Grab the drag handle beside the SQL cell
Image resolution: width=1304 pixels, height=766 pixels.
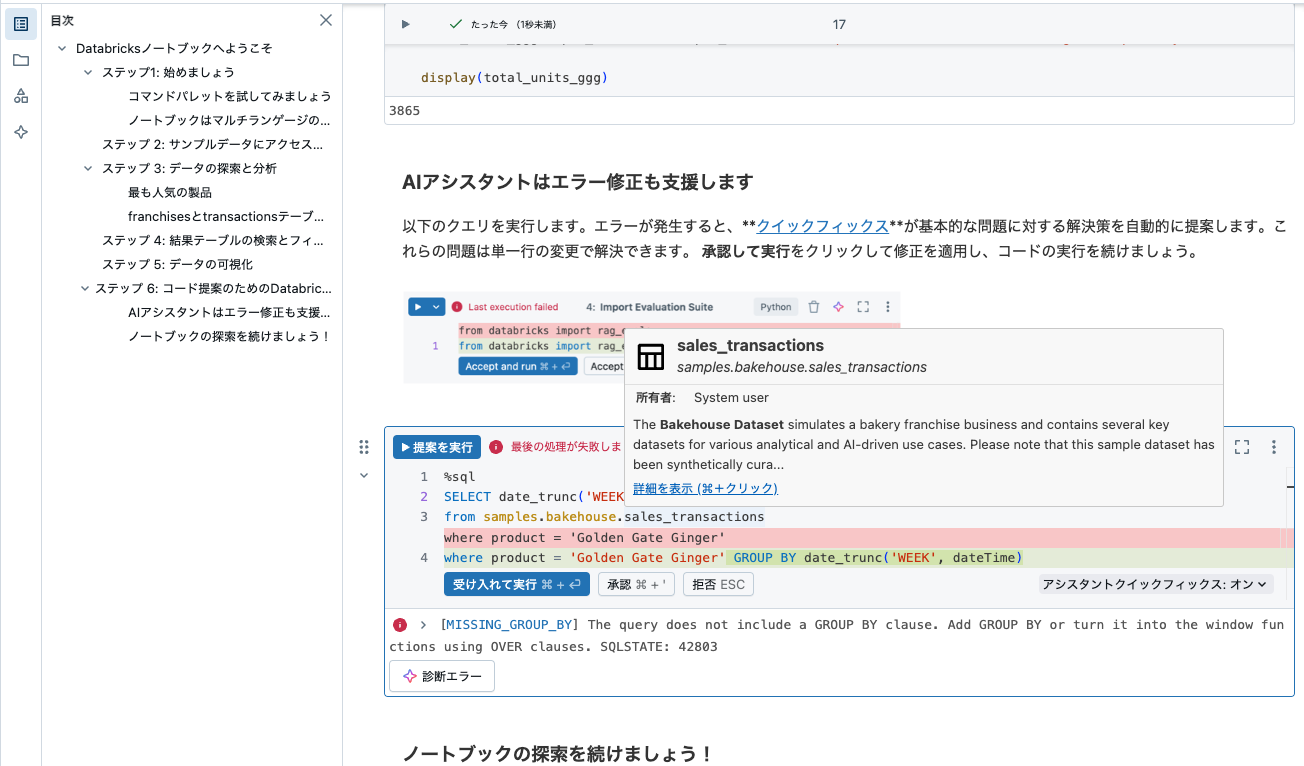364,447
